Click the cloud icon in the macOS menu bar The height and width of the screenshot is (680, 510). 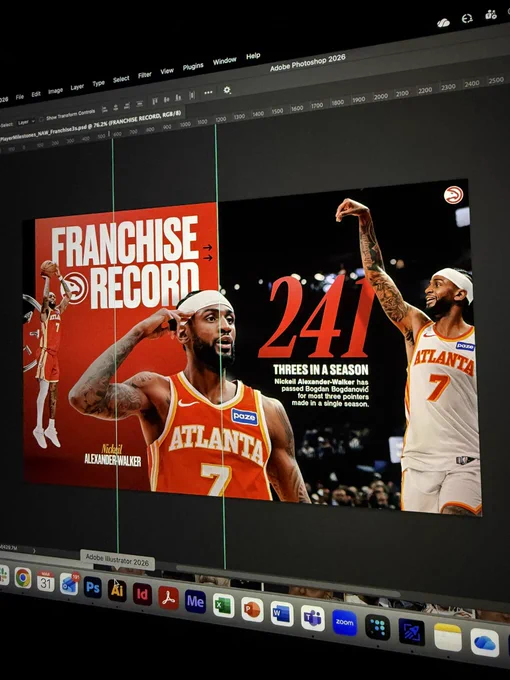tap(443, 23)
